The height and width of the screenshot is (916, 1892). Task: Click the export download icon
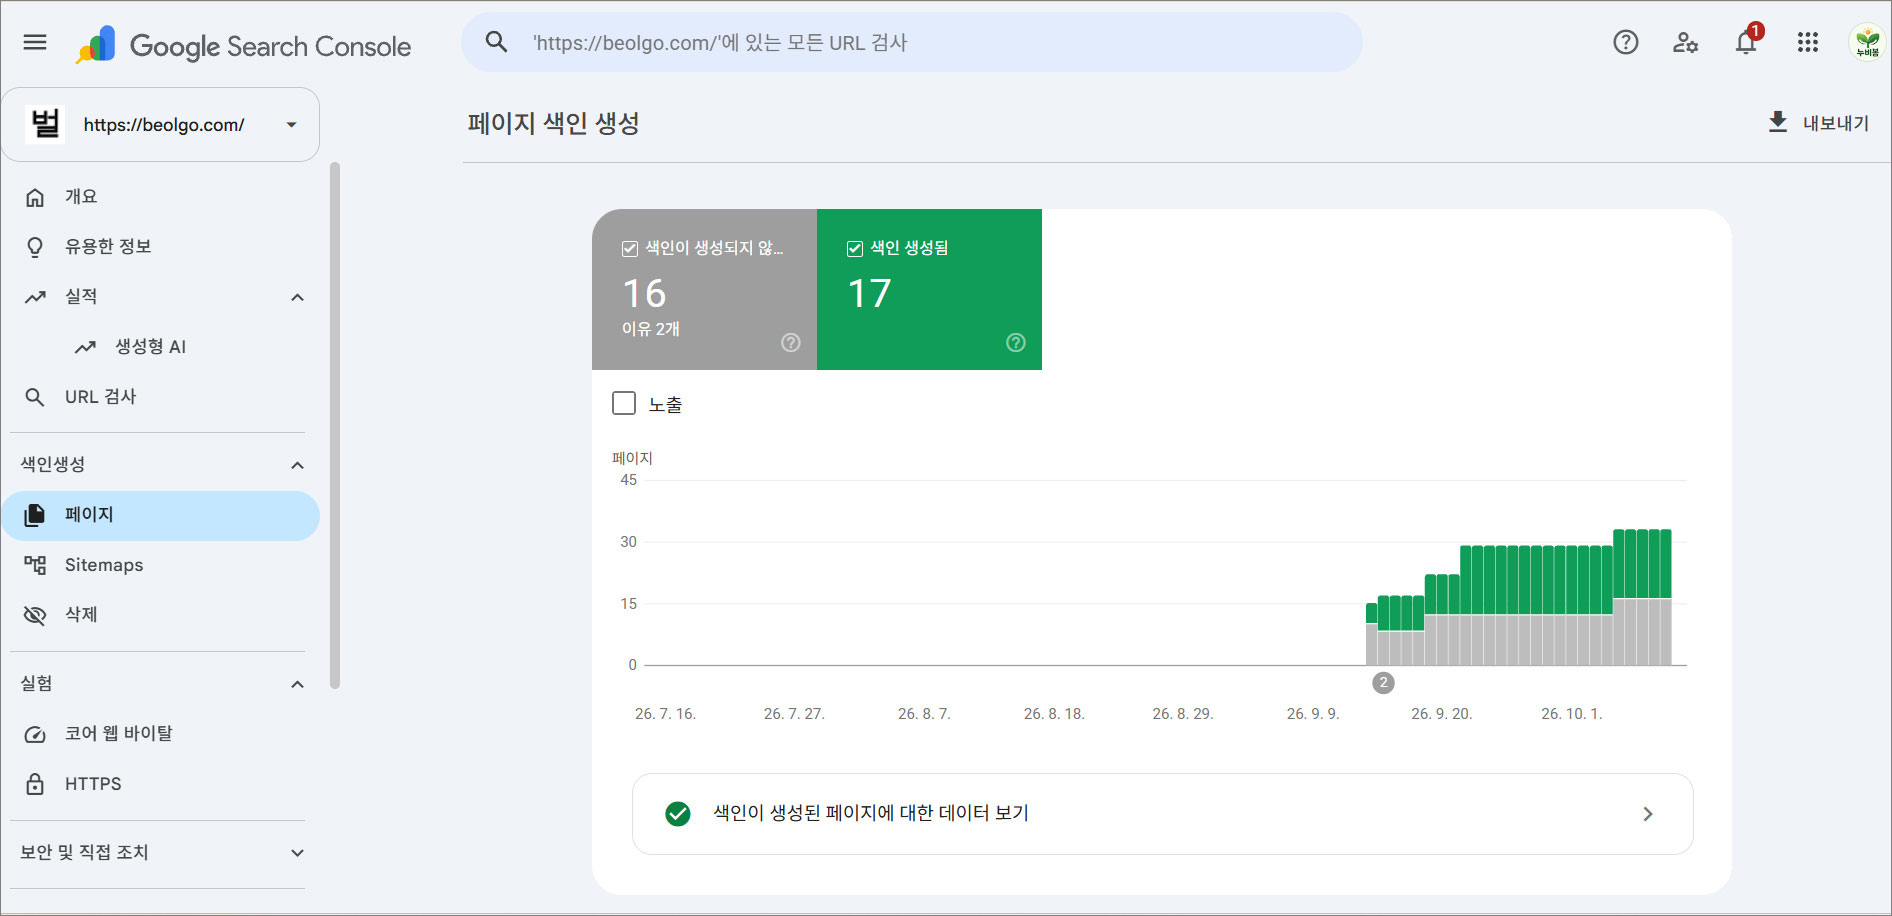pyautogui.click(x=1777, y=122)
